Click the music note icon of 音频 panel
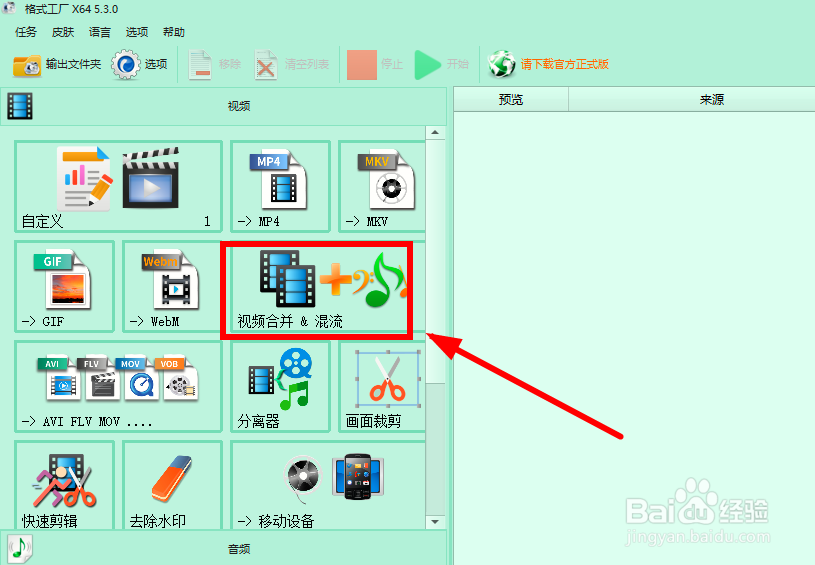815x565 pixels. click(20, 548)
